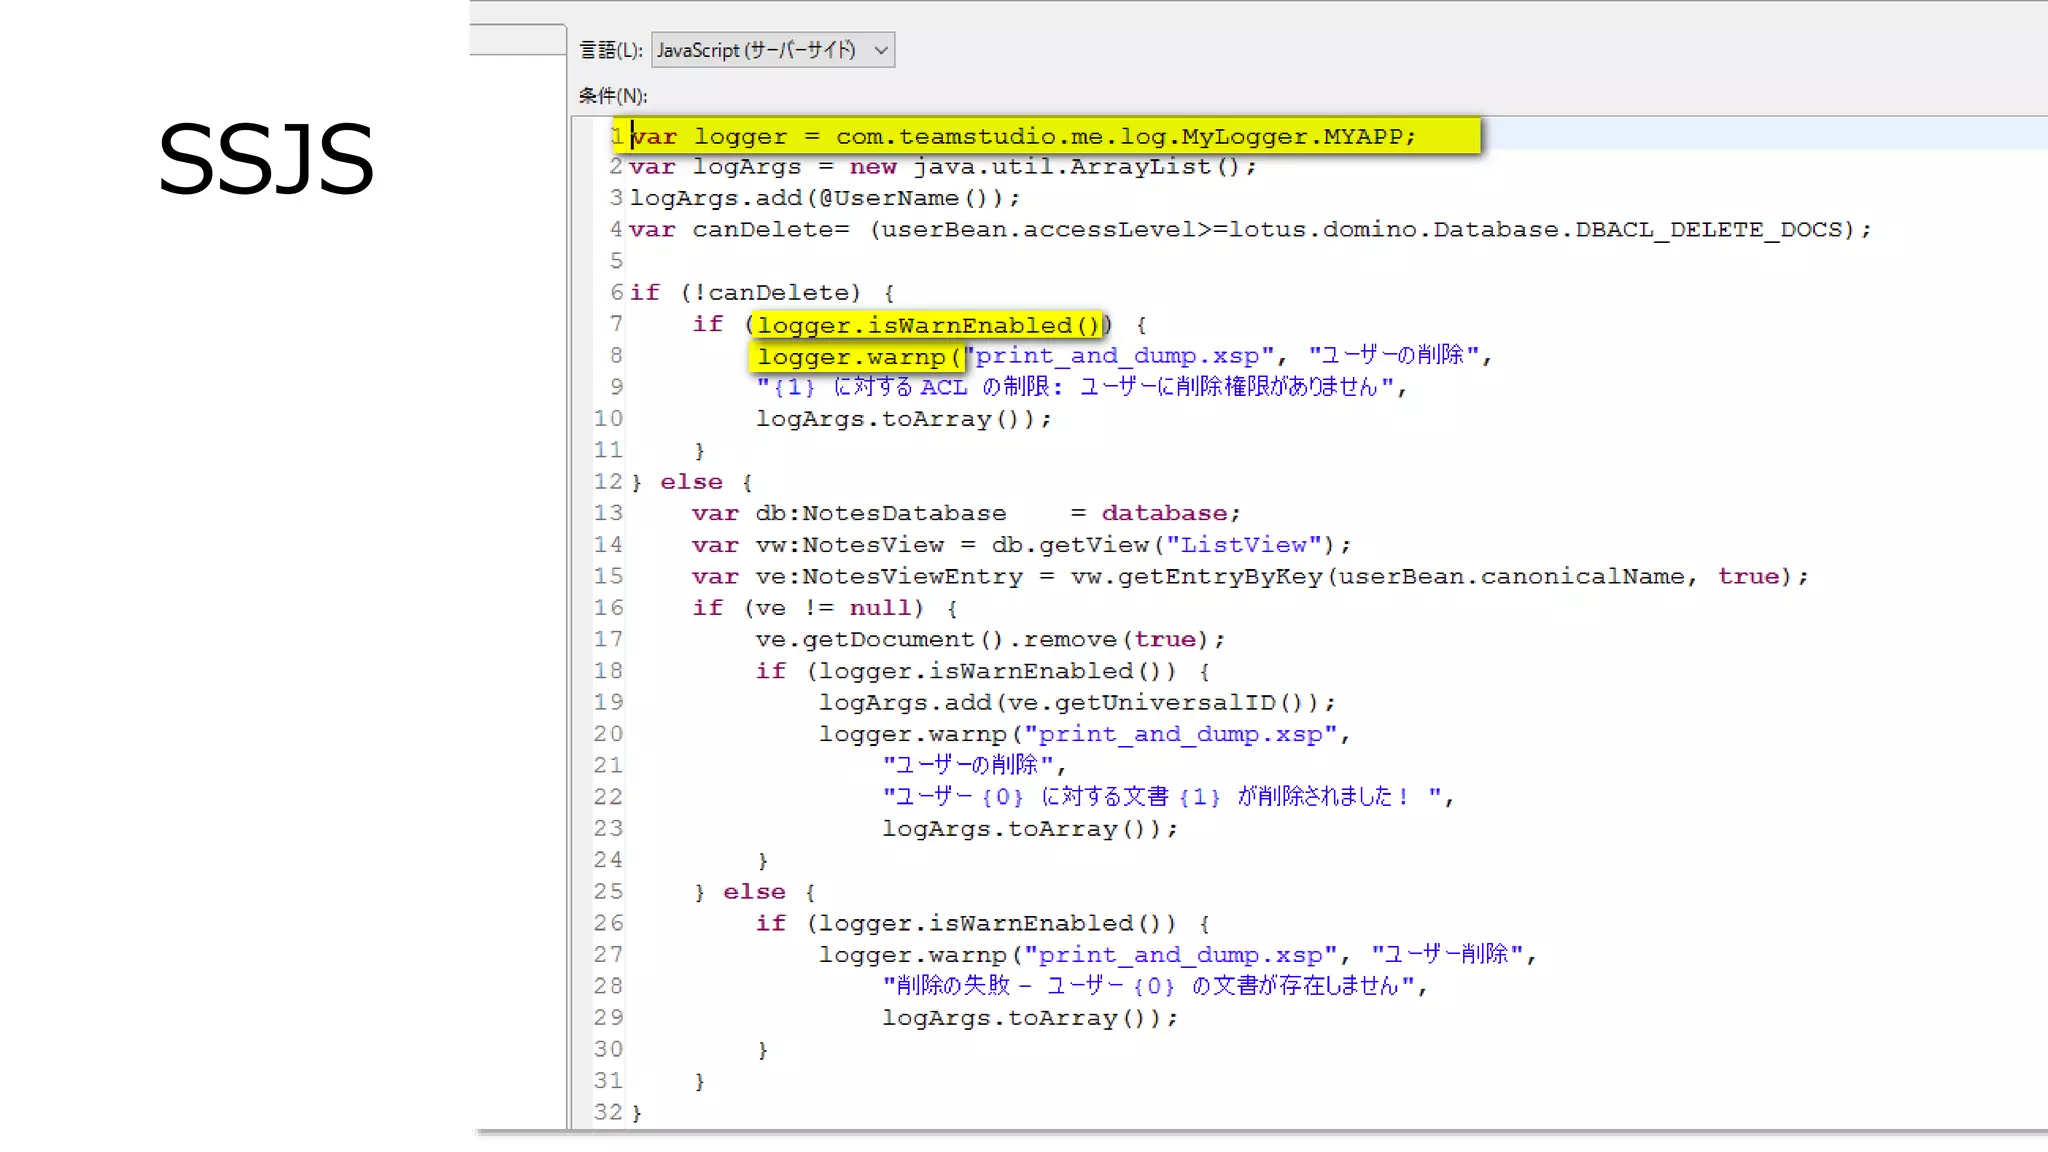Open the 言語 language dropdown

(771, 50)
